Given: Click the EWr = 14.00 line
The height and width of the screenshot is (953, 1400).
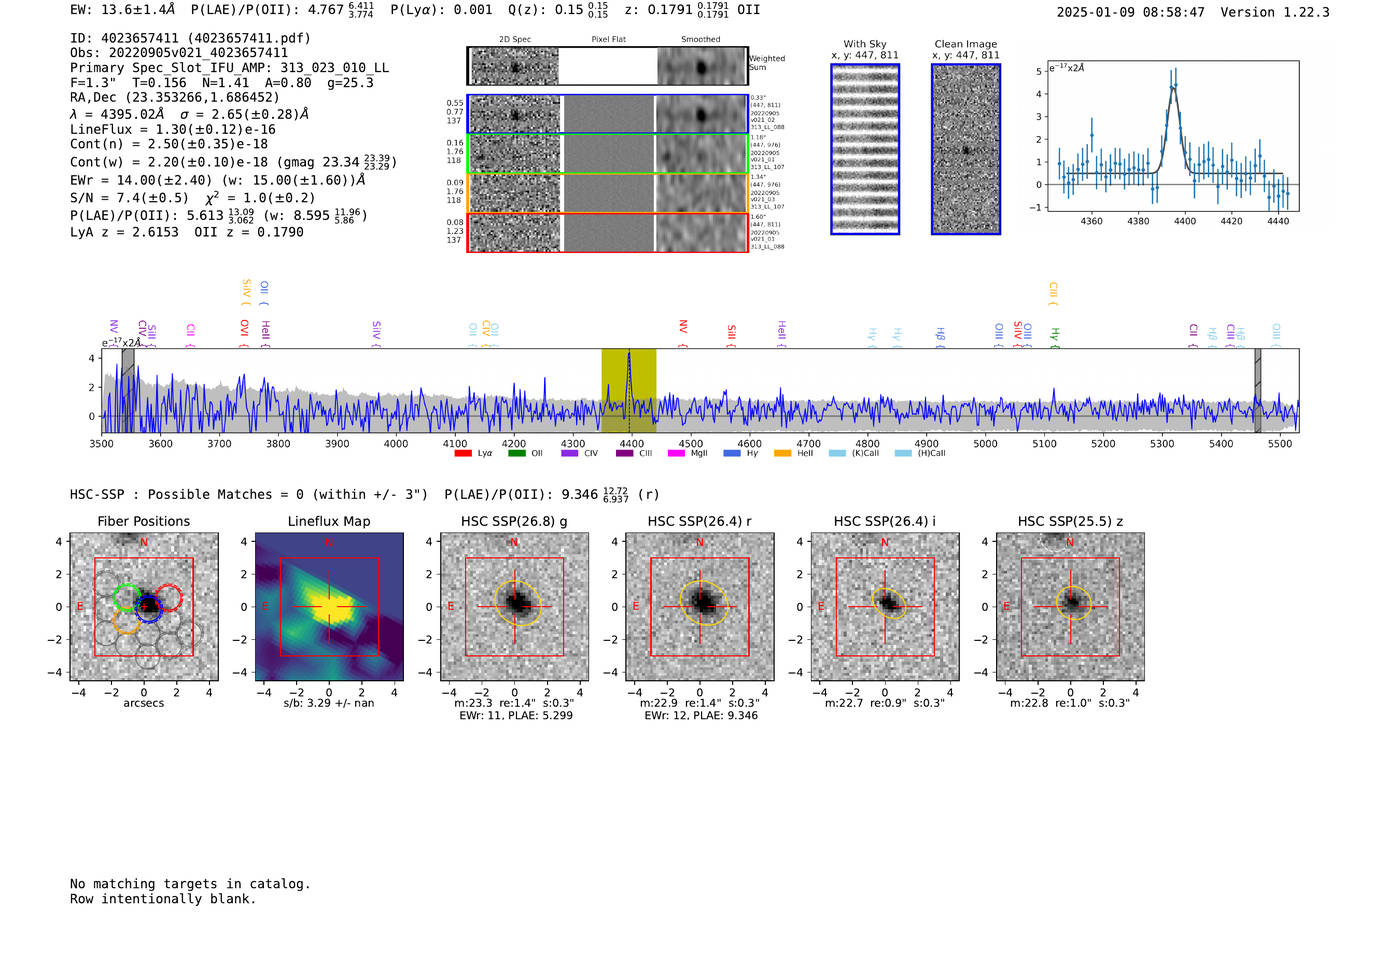Looking at the screenshot, I should click(x=217, y=181).
